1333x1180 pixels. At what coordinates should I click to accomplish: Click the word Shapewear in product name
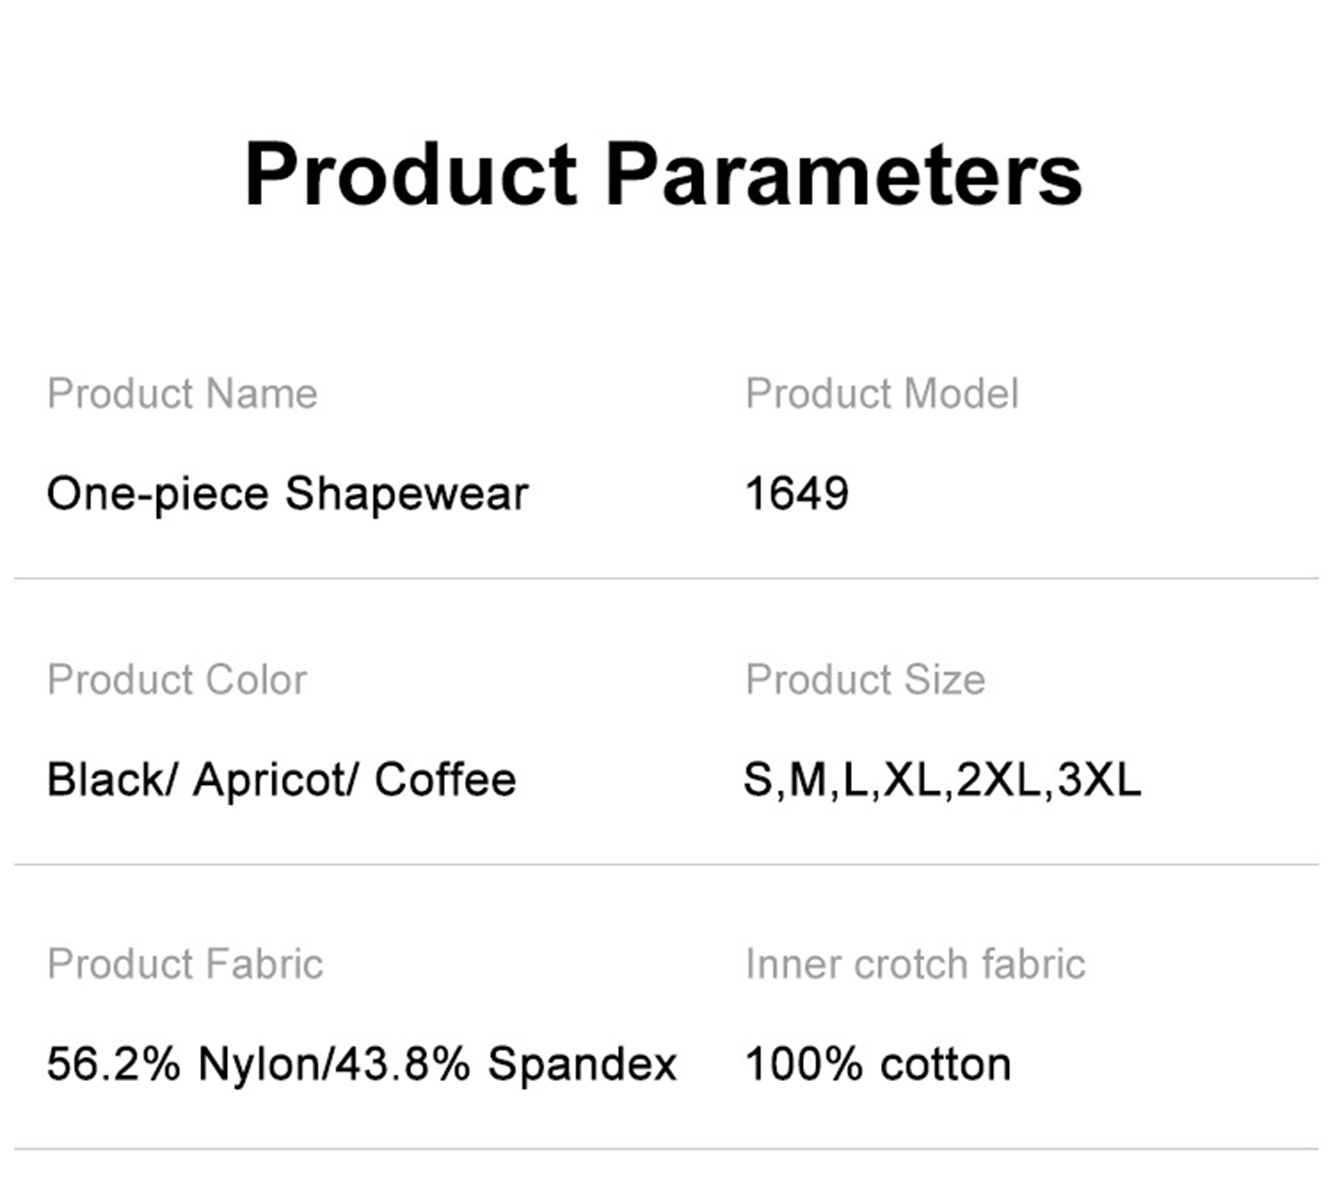click(407, 494)
